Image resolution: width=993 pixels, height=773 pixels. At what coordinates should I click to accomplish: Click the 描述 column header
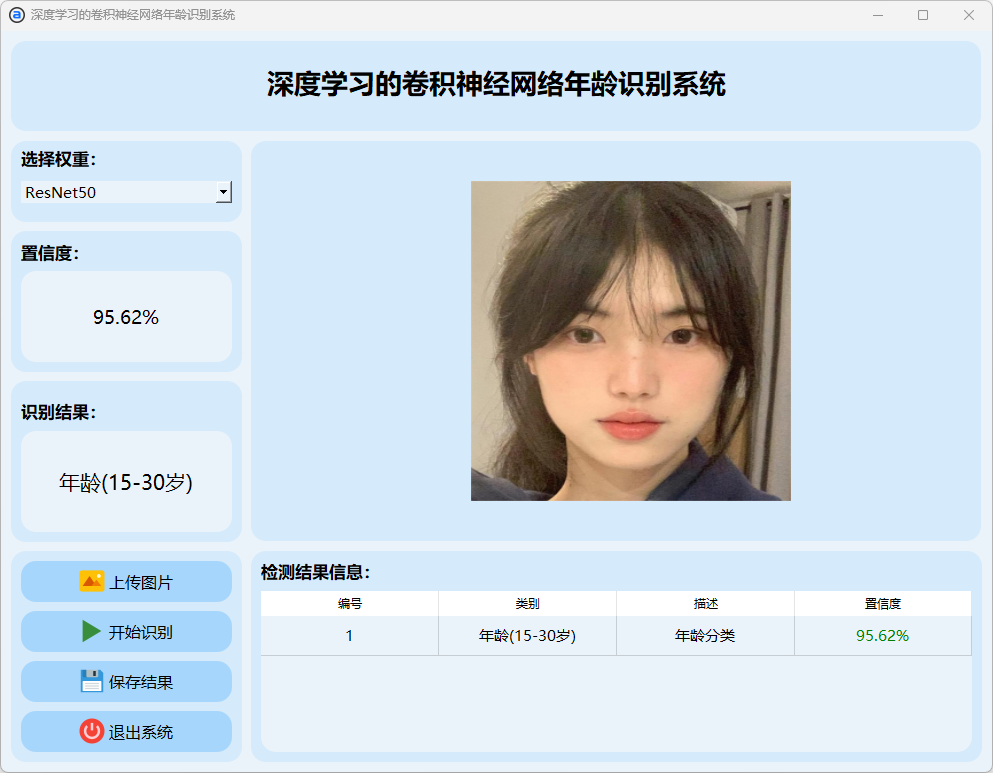(x=705, y=604)
